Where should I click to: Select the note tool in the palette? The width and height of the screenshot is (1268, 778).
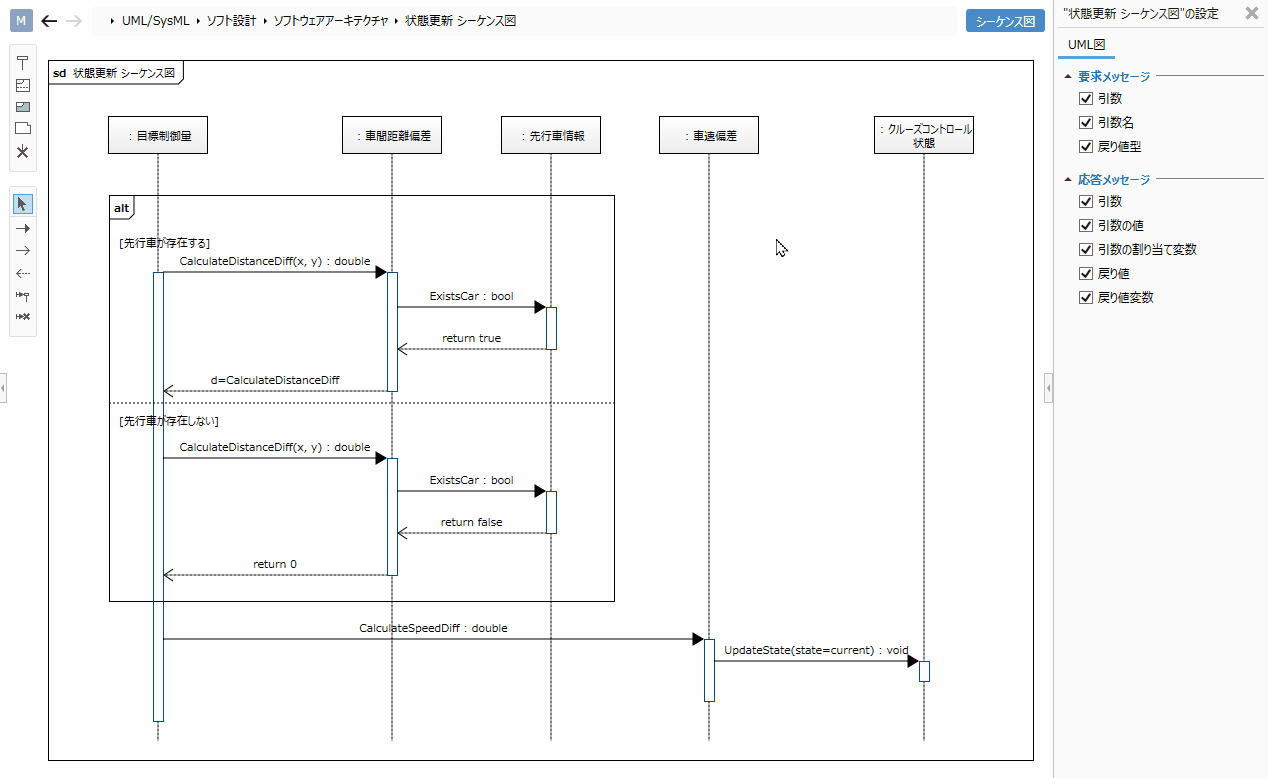coord(23,128)
